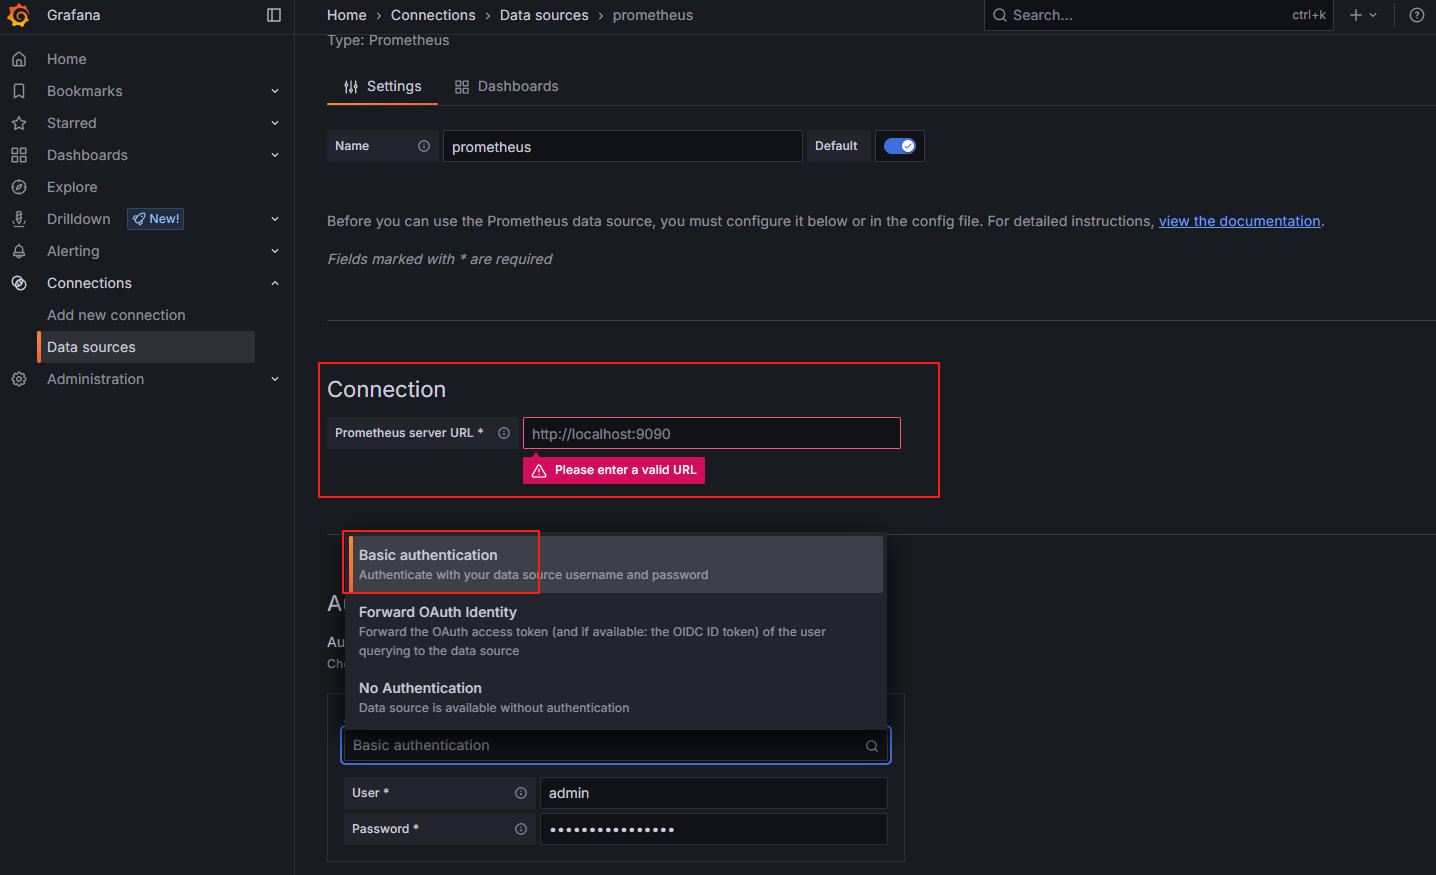The width and height of the screenshot is (1436, 875).
Task: Click the Connection heading
Action: click(386, 389)
